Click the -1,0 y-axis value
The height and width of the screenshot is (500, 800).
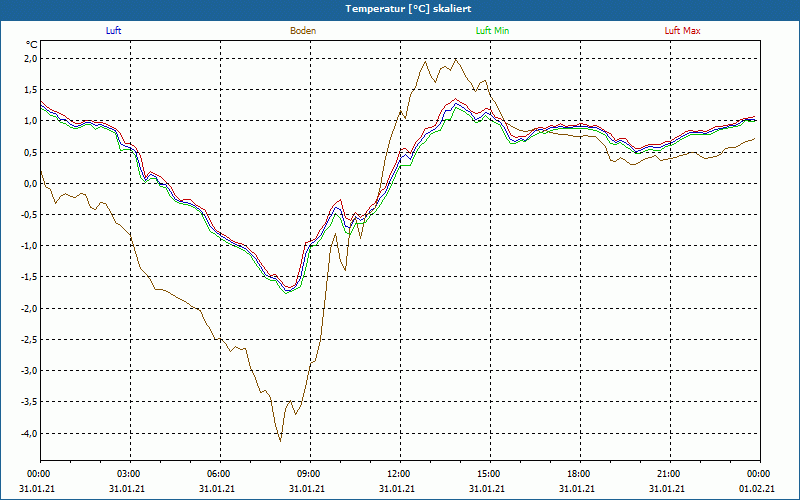(x=30, y=246)
